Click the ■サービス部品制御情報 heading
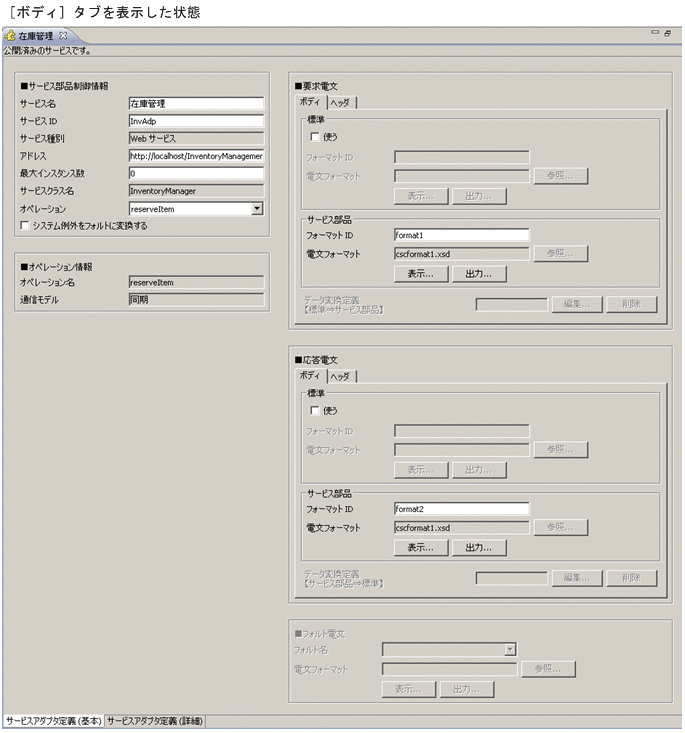The height and width of the screenshot is (733, 685). point(64,86)
